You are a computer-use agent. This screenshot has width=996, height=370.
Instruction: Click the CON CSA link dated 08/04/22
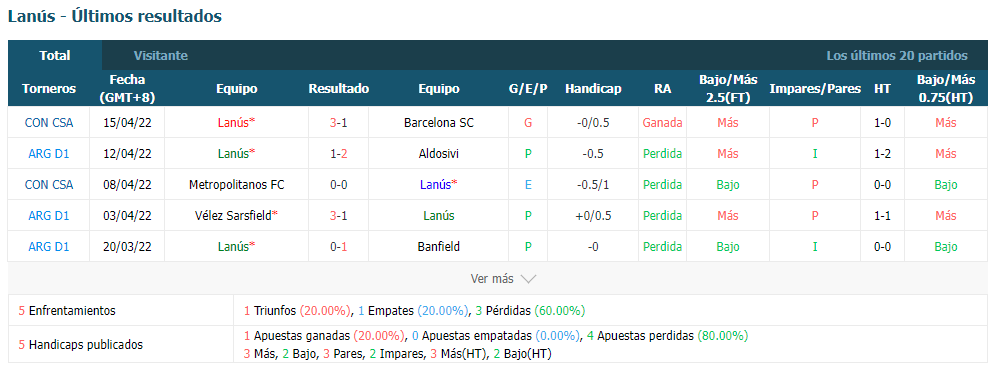tap(49, 184)
